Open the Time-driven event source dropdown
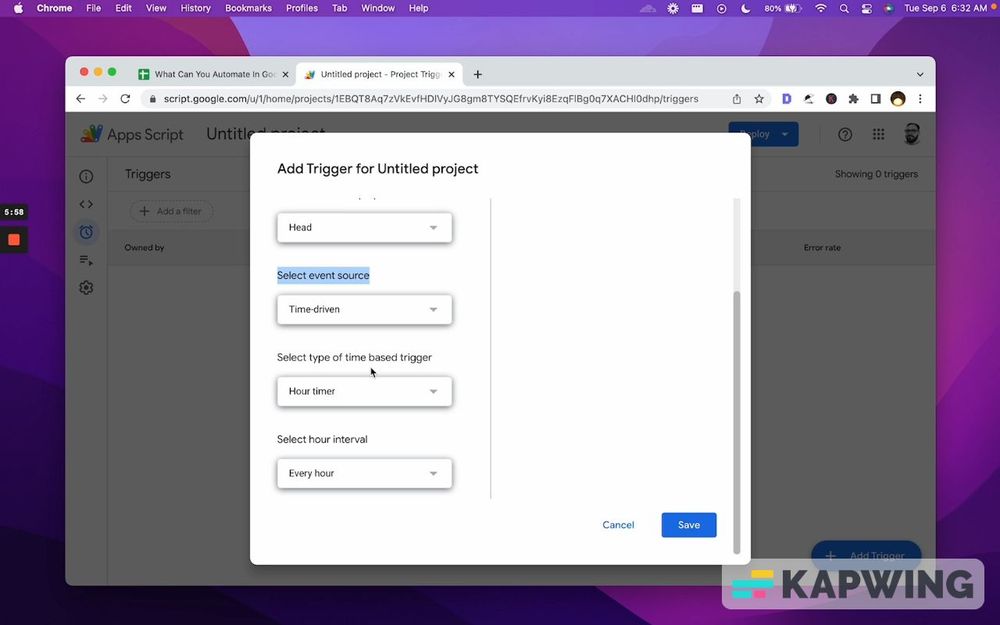The height and width of the screenshot is (625, 1000). pos(363,309)
